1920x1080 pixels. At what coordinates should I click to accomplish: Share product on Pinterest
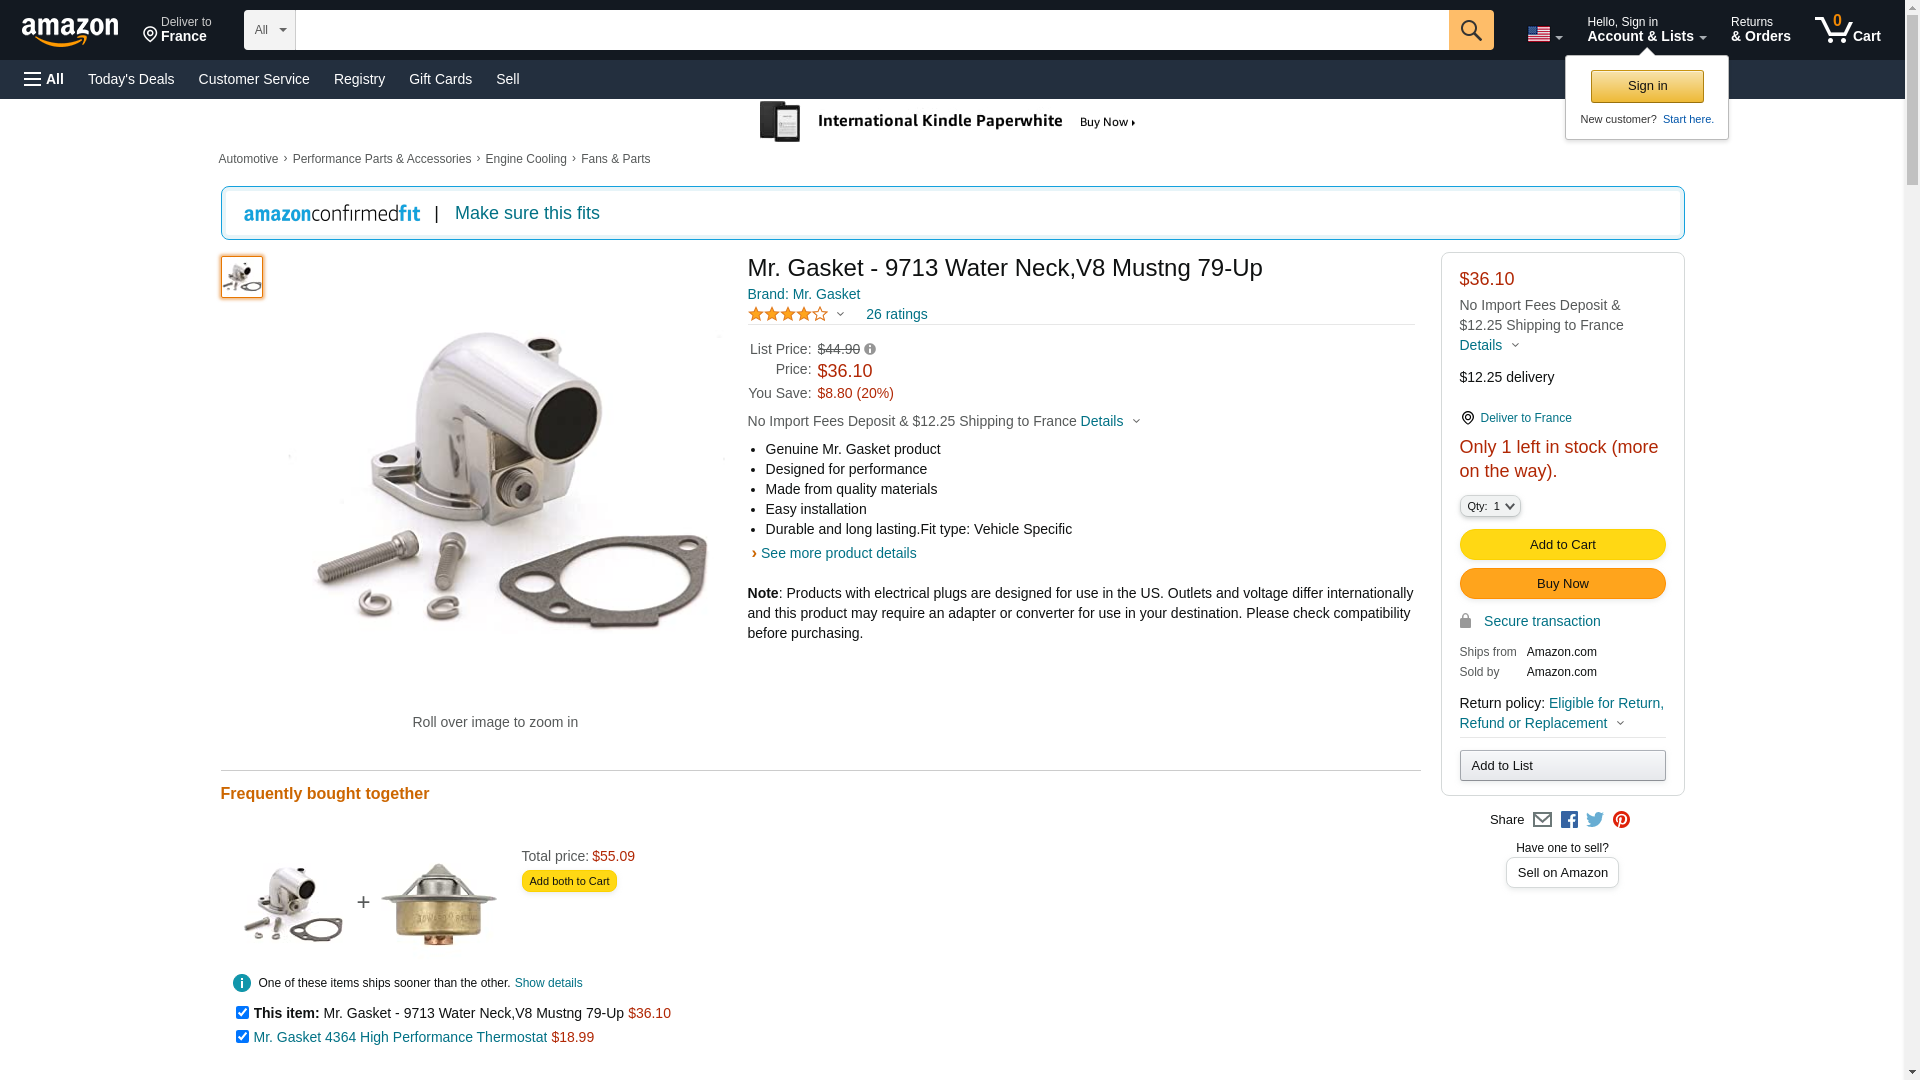click(x=1621, y=820)
